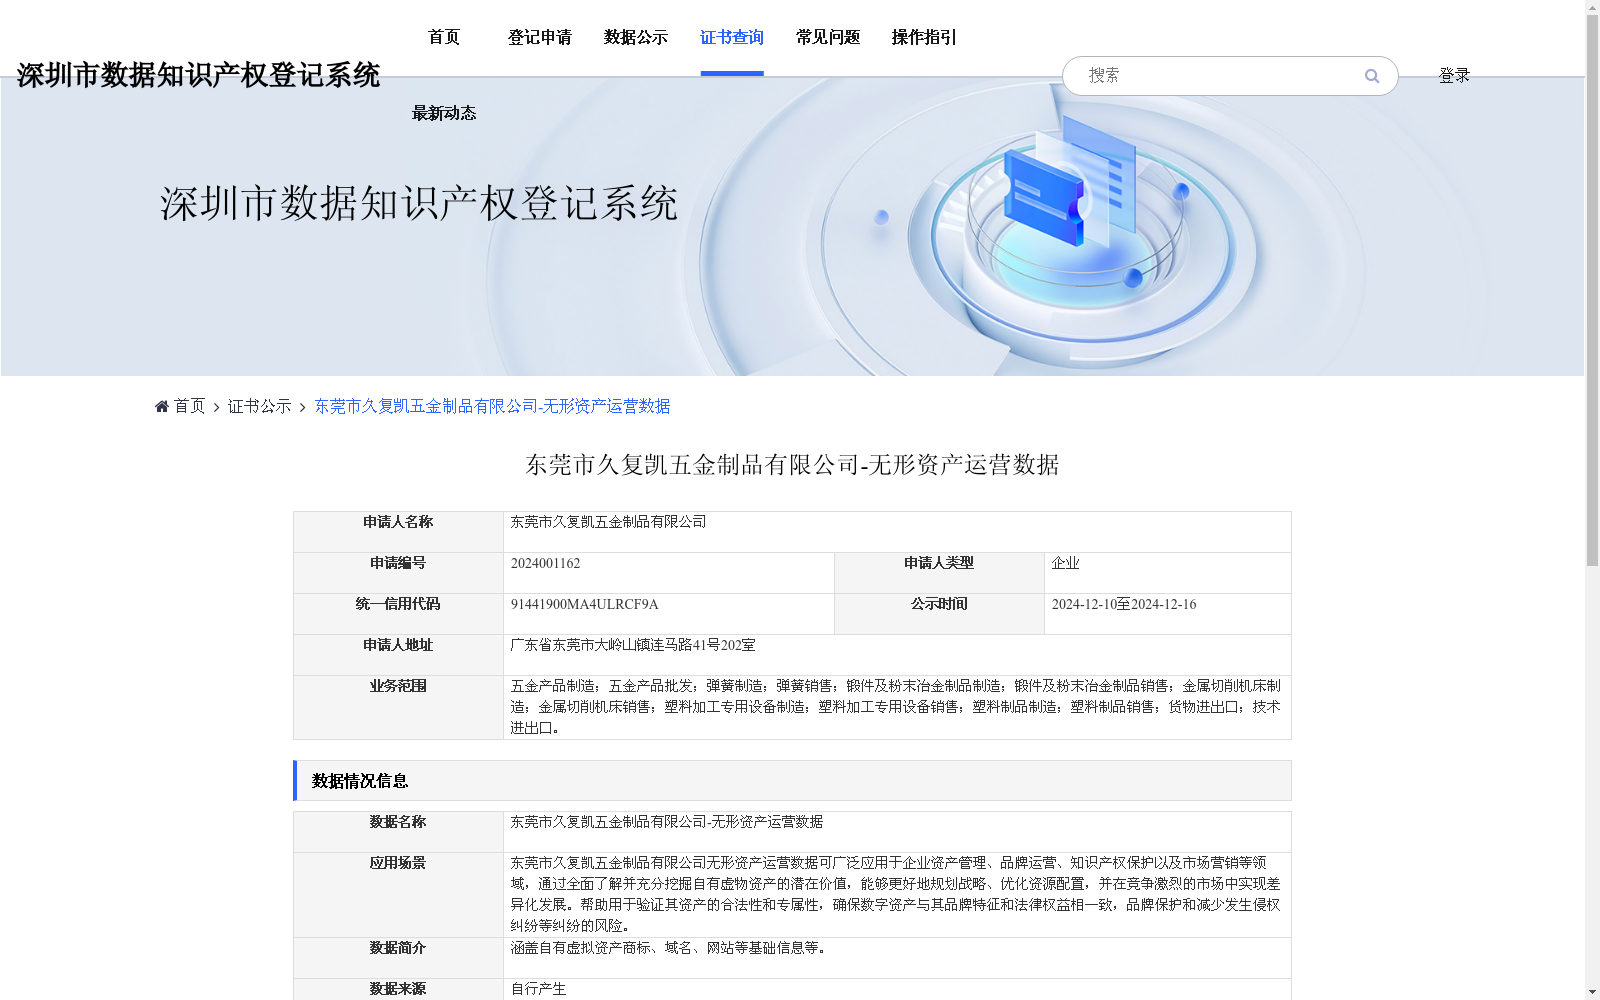Click the 应用场景 label cell
The height and width of the screenshot is (1000, 1600).
398,895
